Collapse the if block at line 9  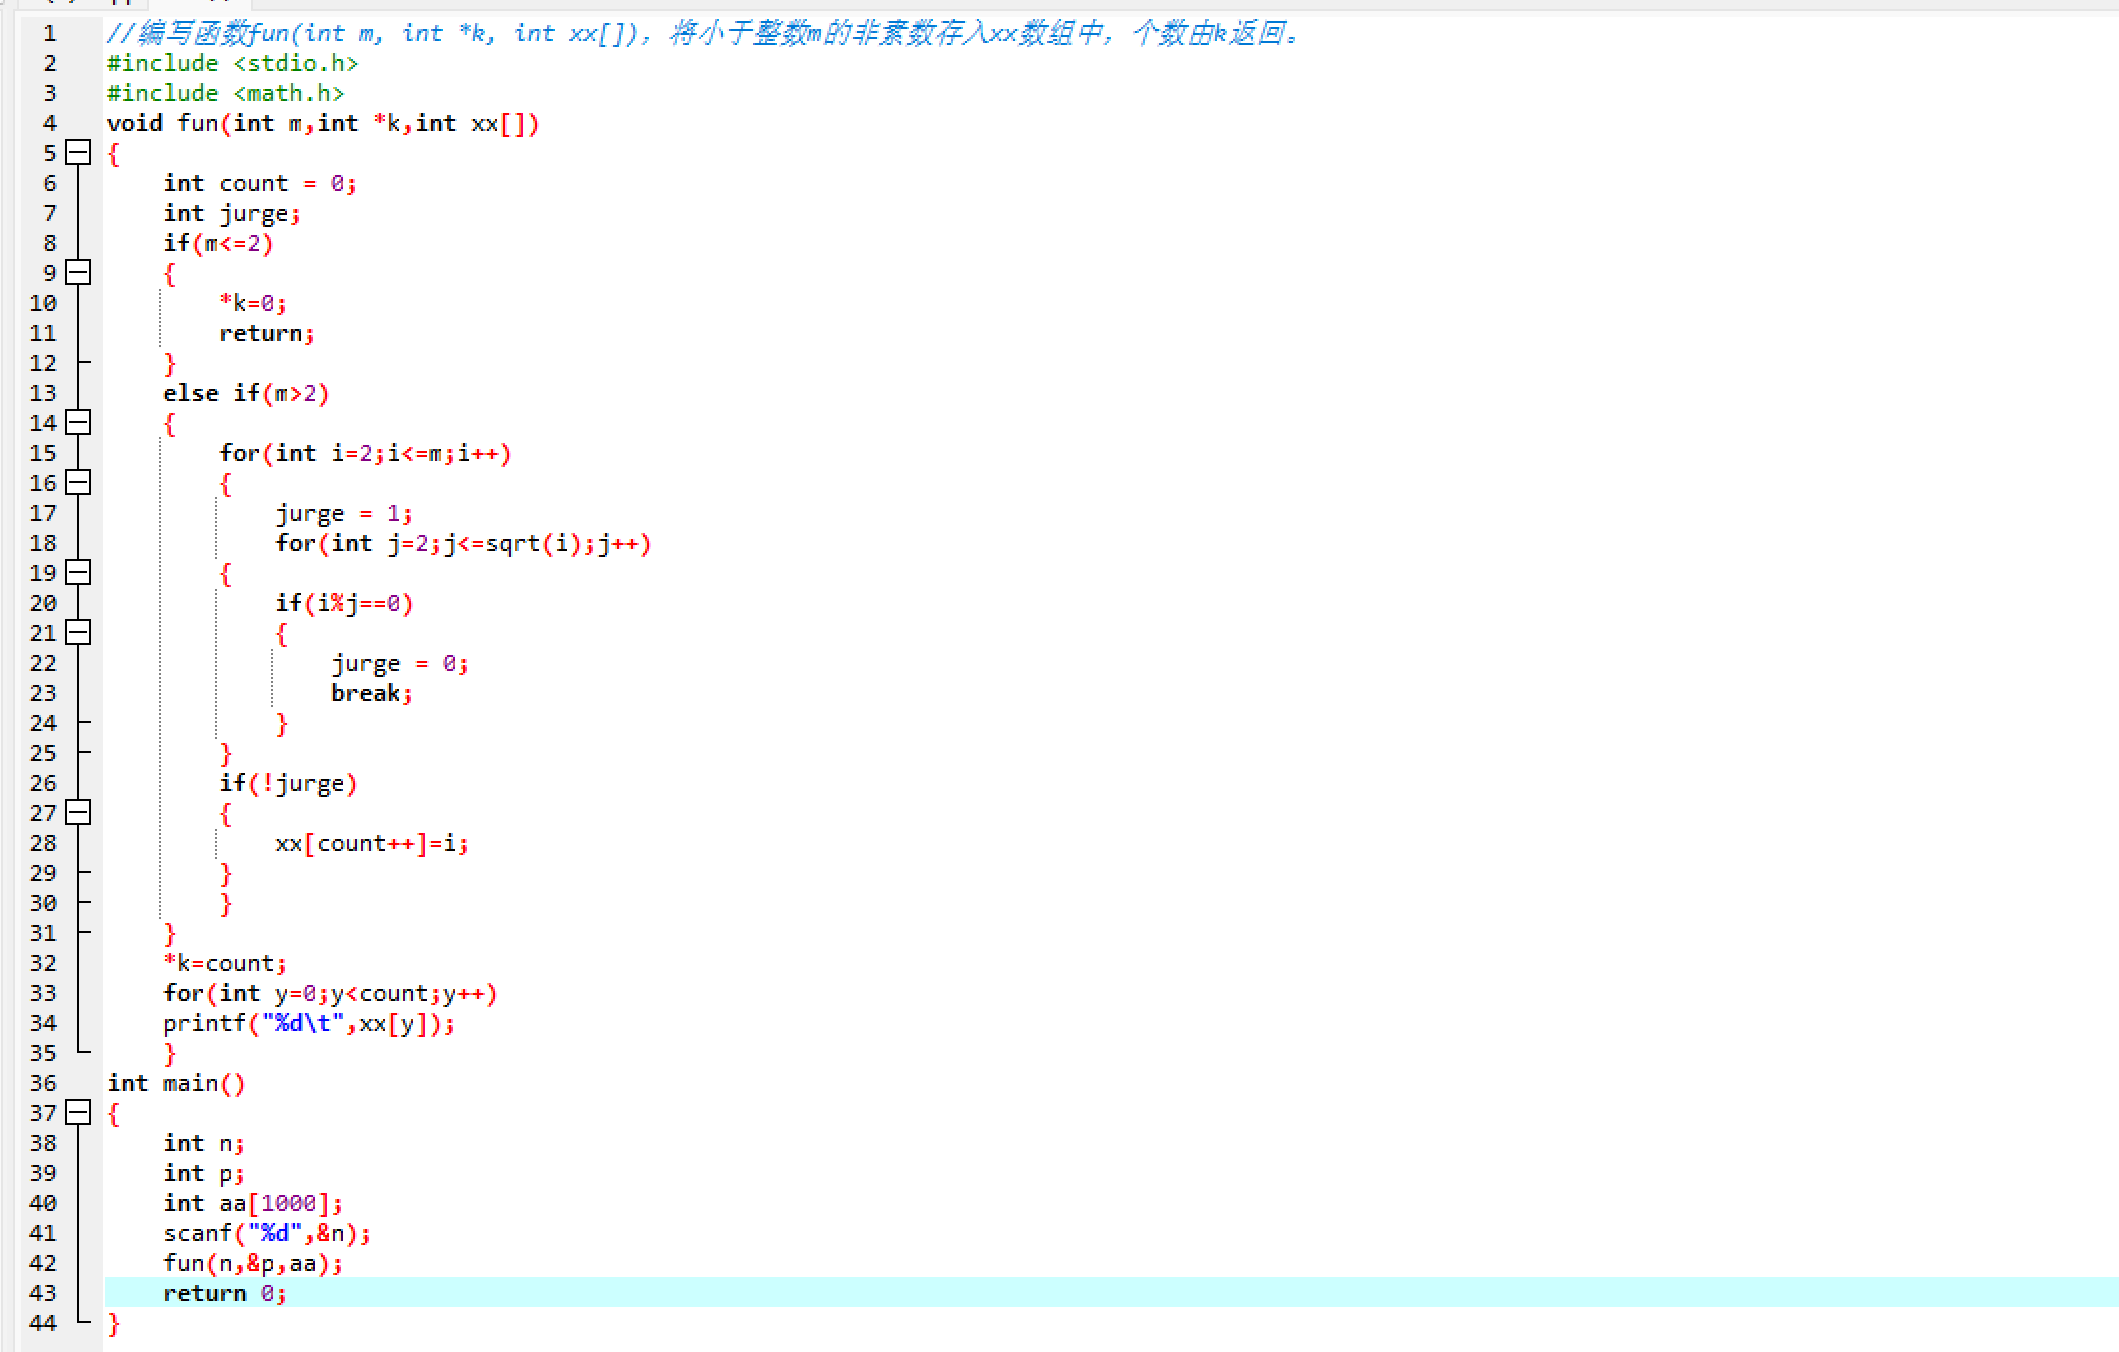(x=78, y=272)
